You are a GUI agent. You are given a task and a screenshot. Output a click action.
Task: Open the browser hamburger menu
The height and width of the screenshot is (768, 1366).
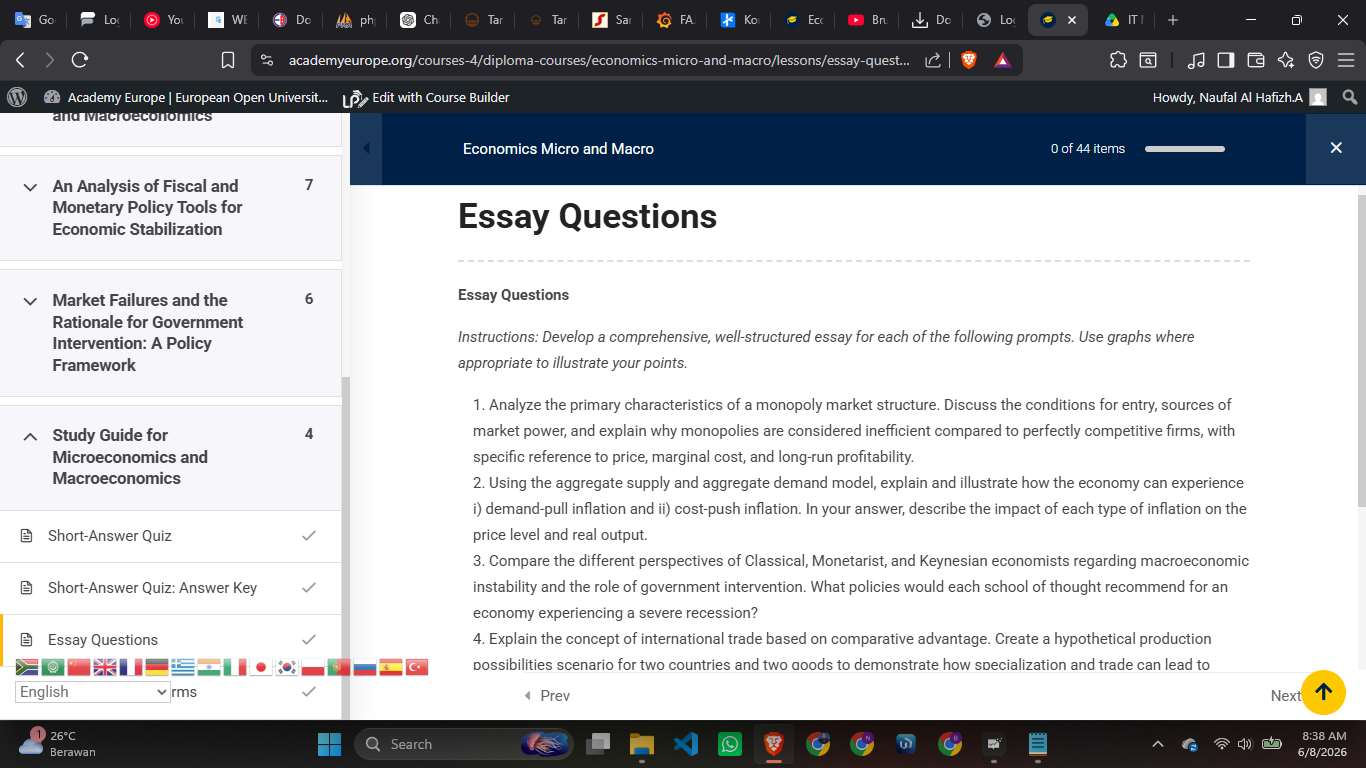click(1346, 60)
